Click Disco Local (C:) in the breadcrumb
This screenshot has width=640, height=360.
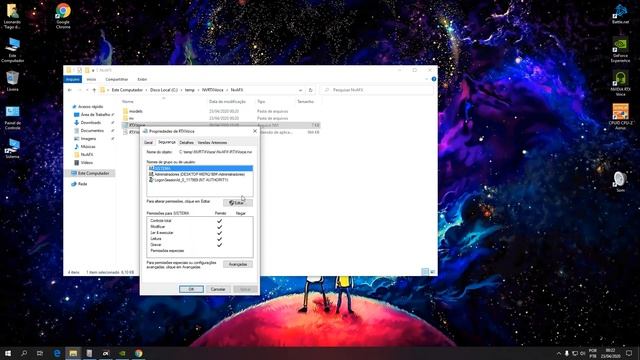[x=164, y=90]
